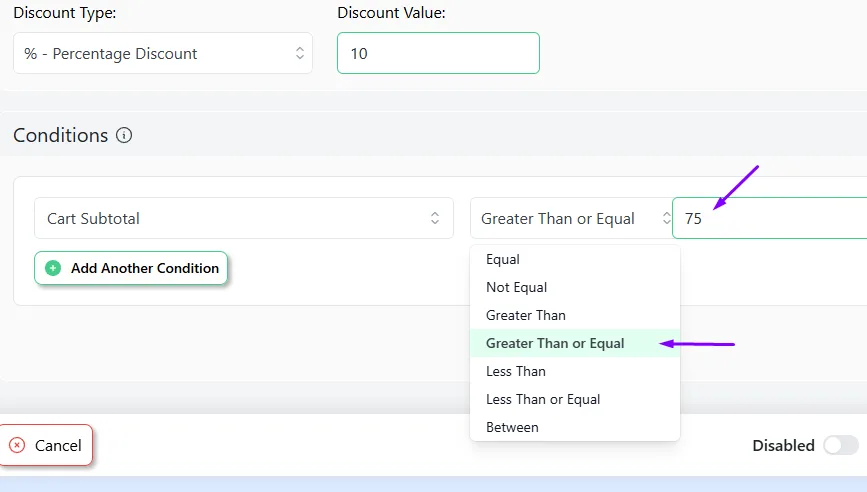Toggle the Disabled switch on
Screen dimensions: 867x492
coord(840,445)
